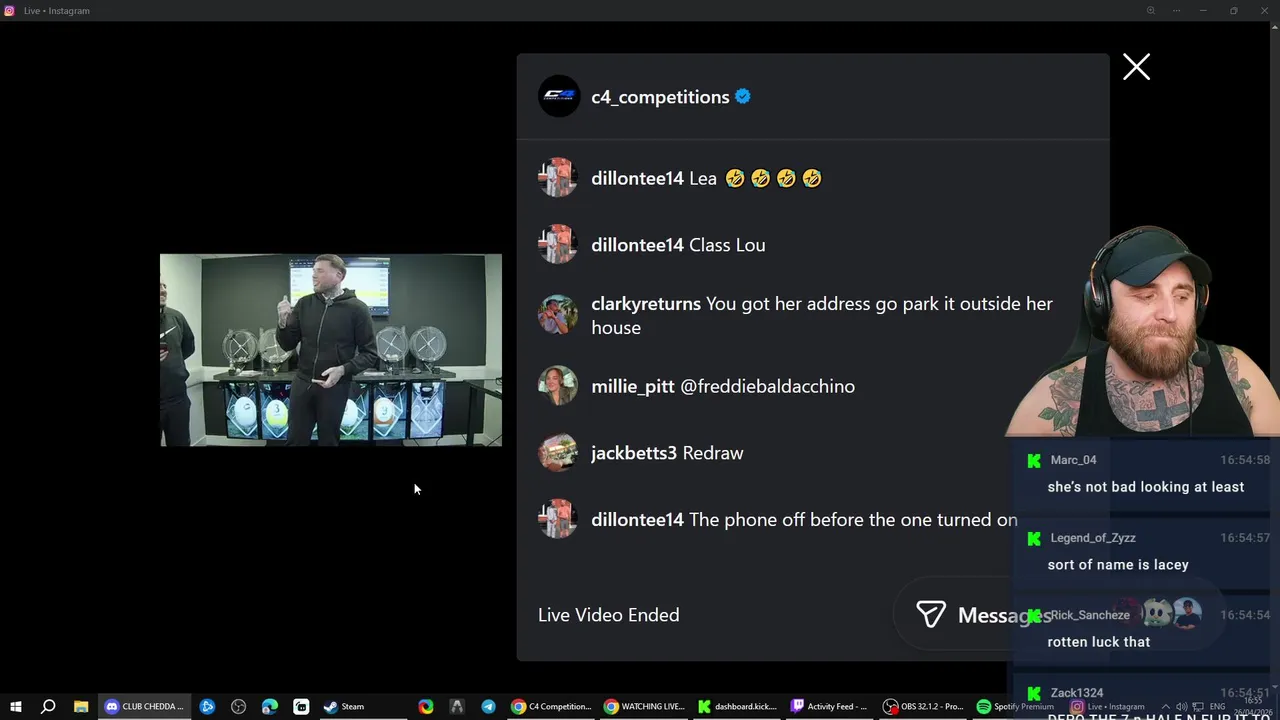Screen dimensions: 1280x720
Task: Switch to C4 Competition Chrome window
Action: tap(552, 706)
